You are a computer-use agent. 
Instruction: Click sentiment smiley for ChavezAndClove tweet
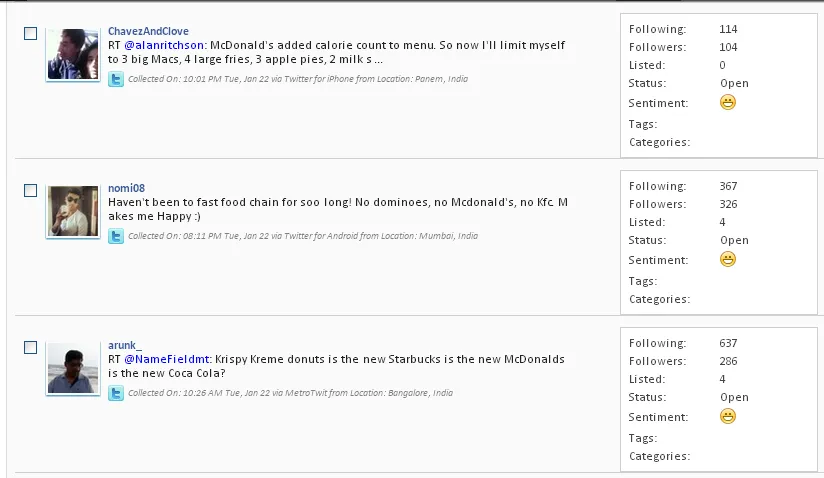coord(728,102)
